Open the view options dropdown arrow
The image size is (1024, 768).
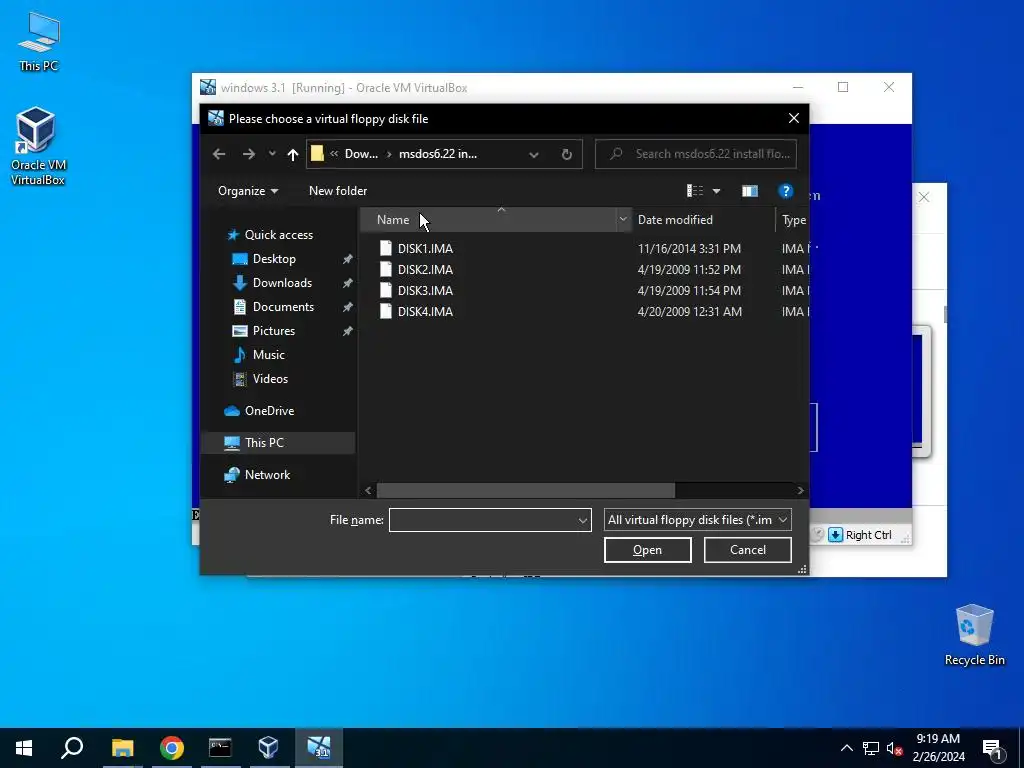716,191
